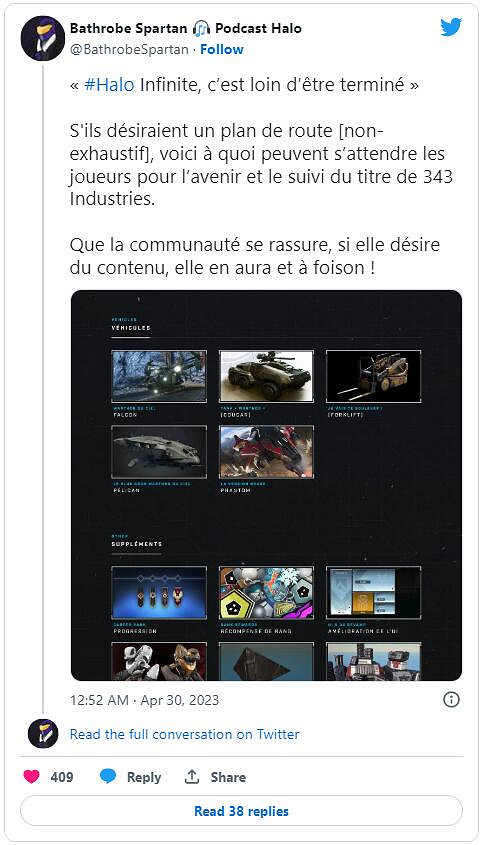
Task: Click small avatar beside full conversation link
Action: point(43,733)
